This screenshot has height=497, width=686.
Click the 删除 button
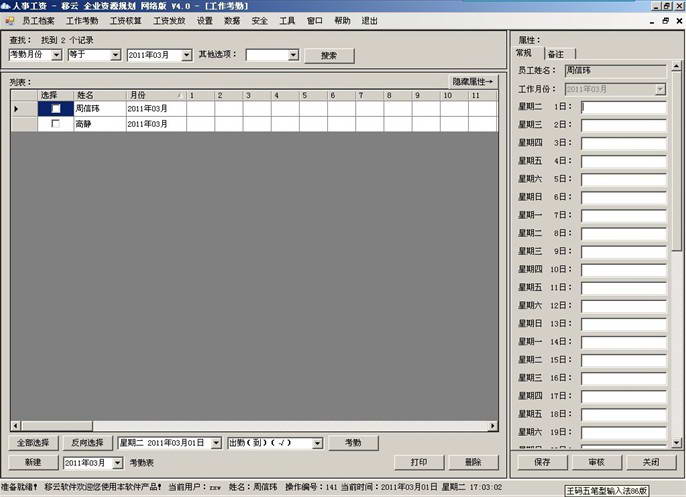coord(473,462)
